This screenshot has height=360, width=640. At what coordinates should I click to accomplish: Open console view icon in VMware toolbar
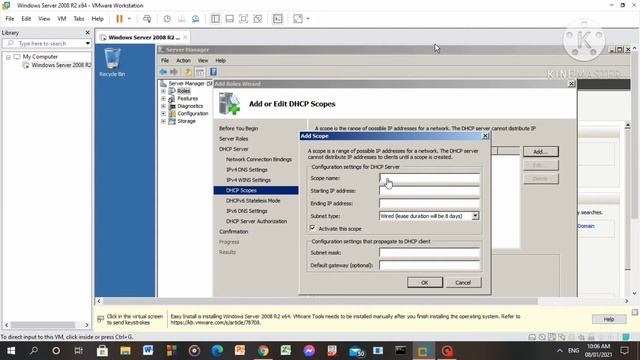(278, 19)
